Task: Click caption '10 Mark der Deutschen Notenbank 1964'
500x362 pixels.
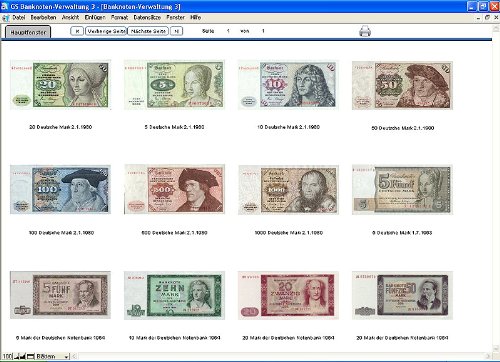Action: pos(174,338)
